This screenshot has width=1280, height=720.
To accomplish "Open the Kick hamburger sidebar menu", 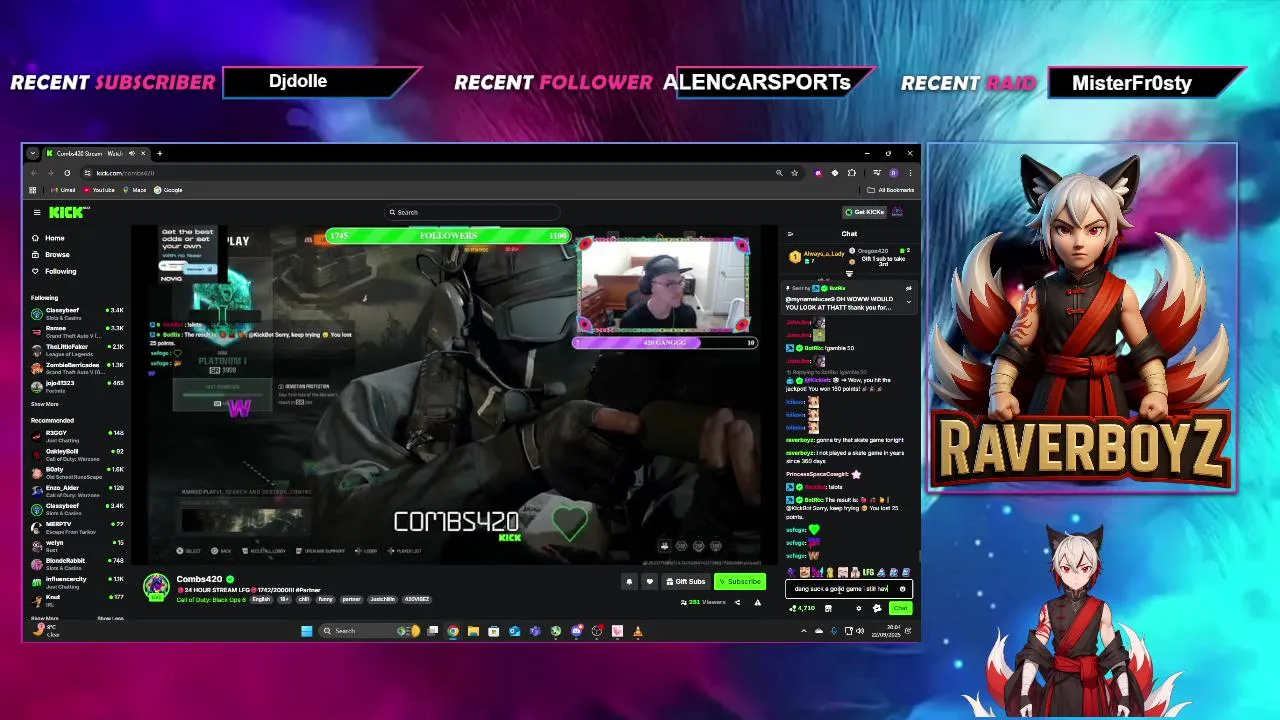I will coord(37,212).
